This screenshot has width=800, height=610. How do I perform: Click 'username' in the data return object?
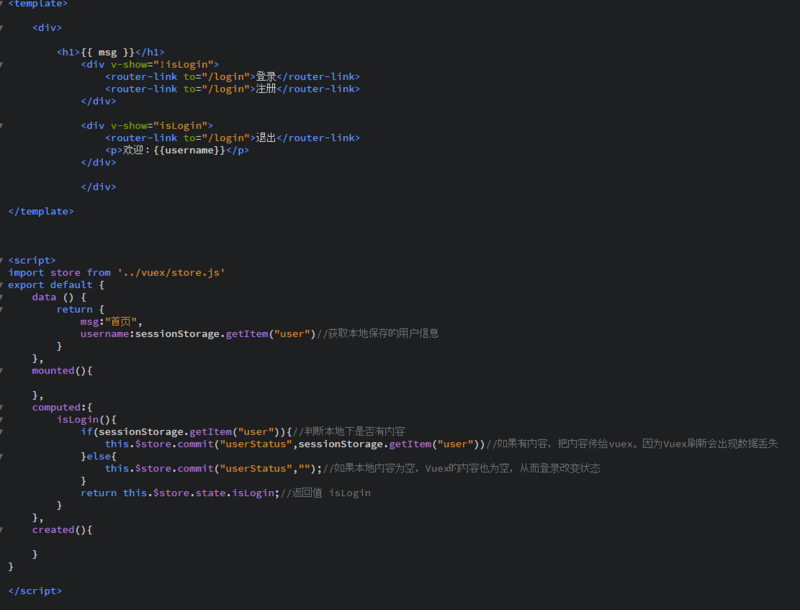tap(104, 334)
